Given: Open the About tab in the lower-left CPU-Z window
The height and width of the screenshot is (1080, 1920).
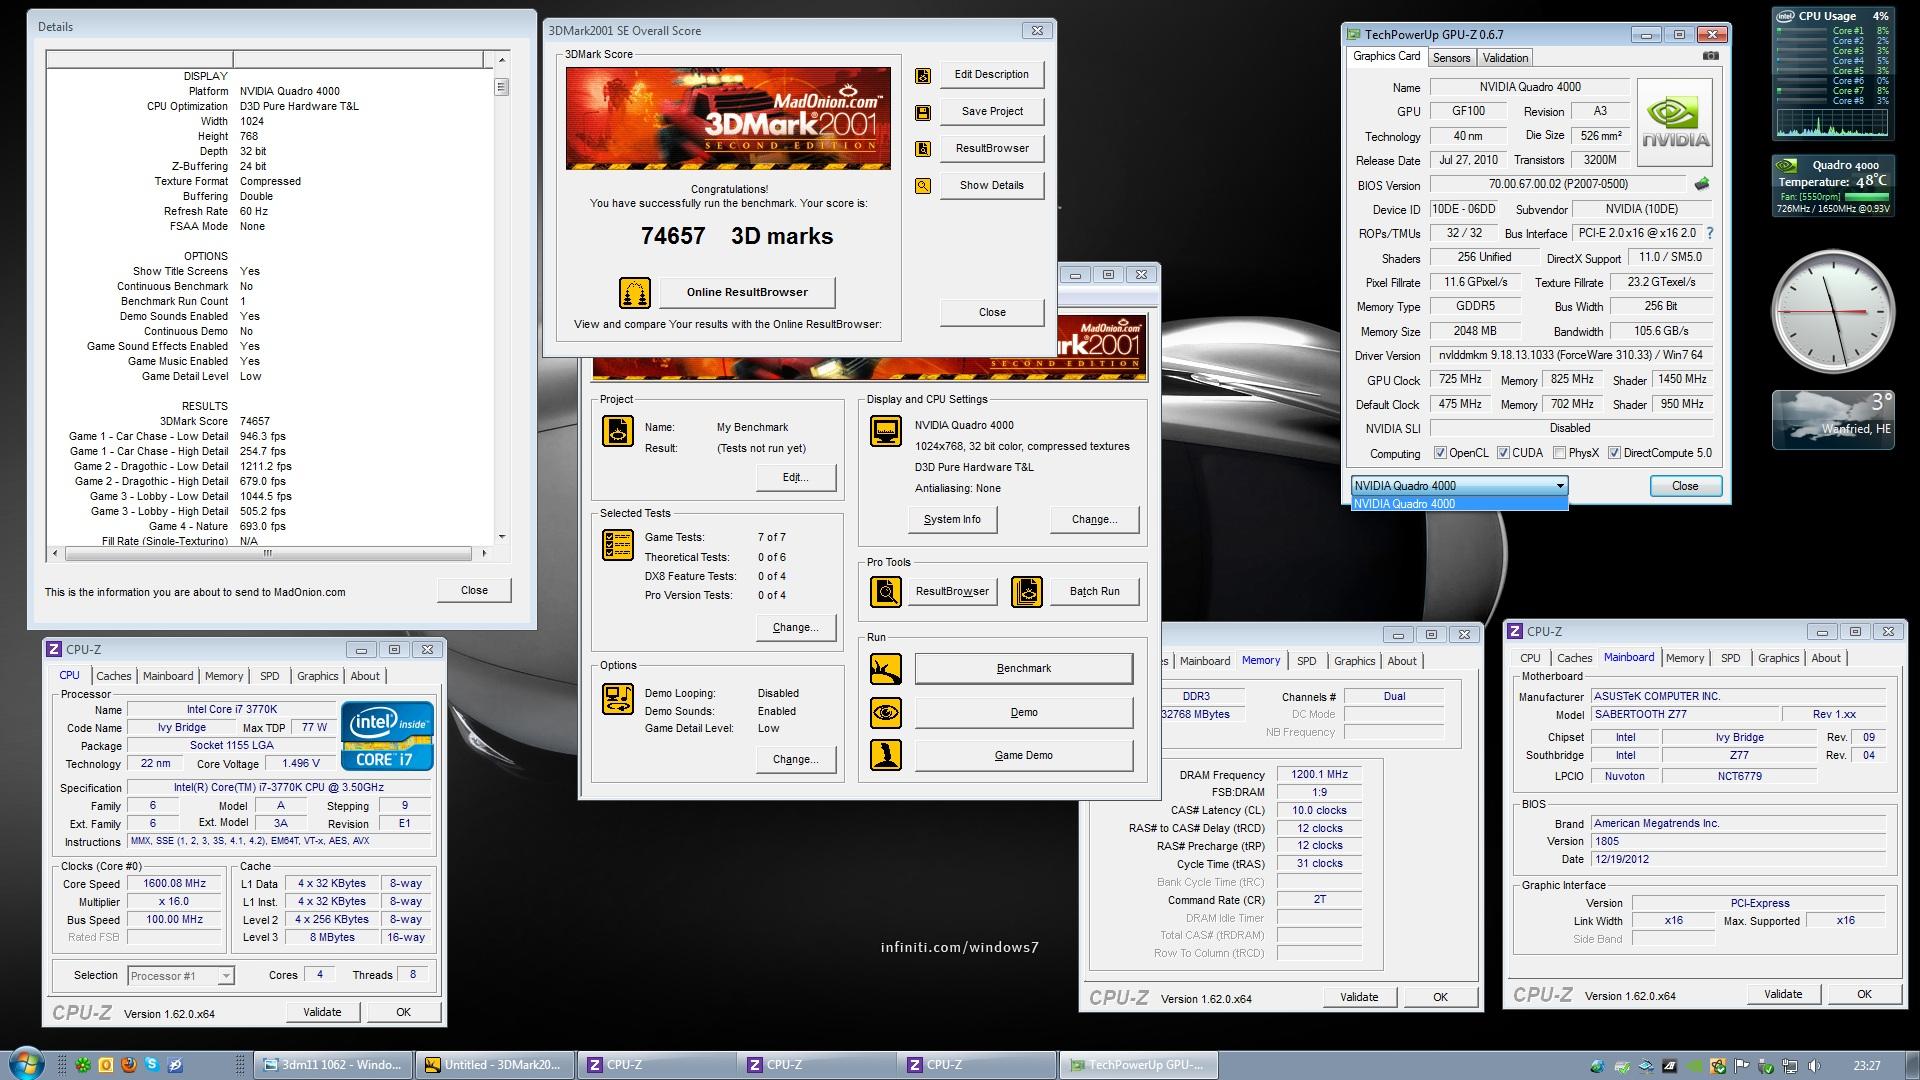Looking at the screenshot, I should point(365,676).
